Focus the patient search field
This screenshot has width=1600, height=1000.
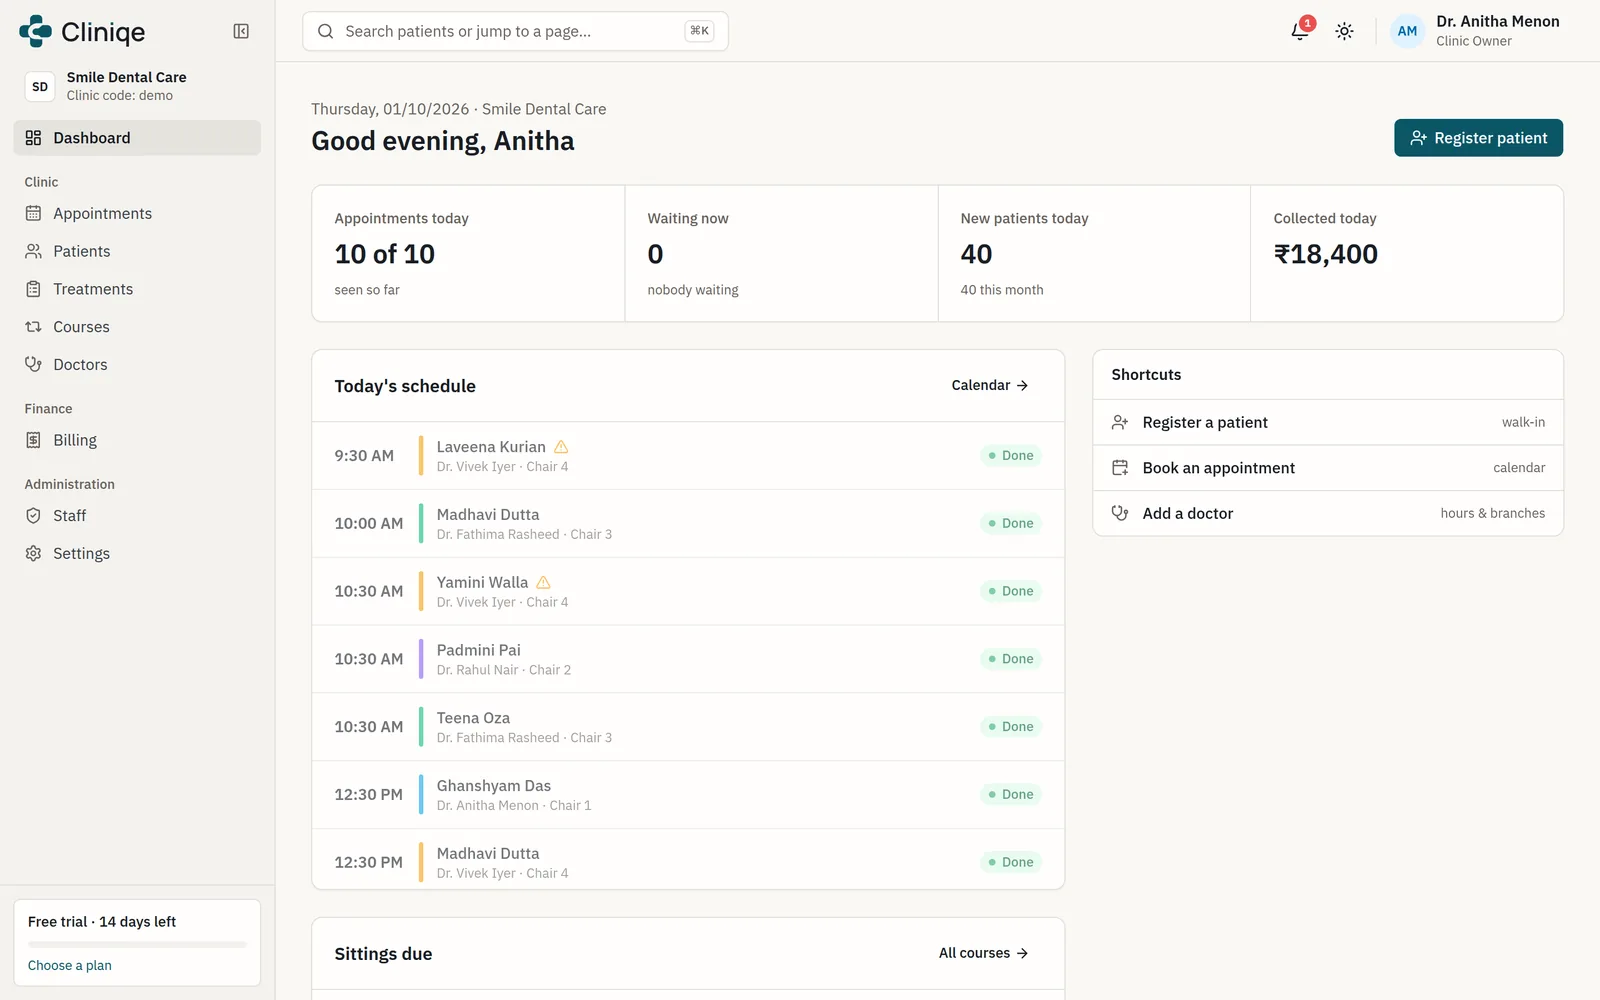click(x=515, y=31)
